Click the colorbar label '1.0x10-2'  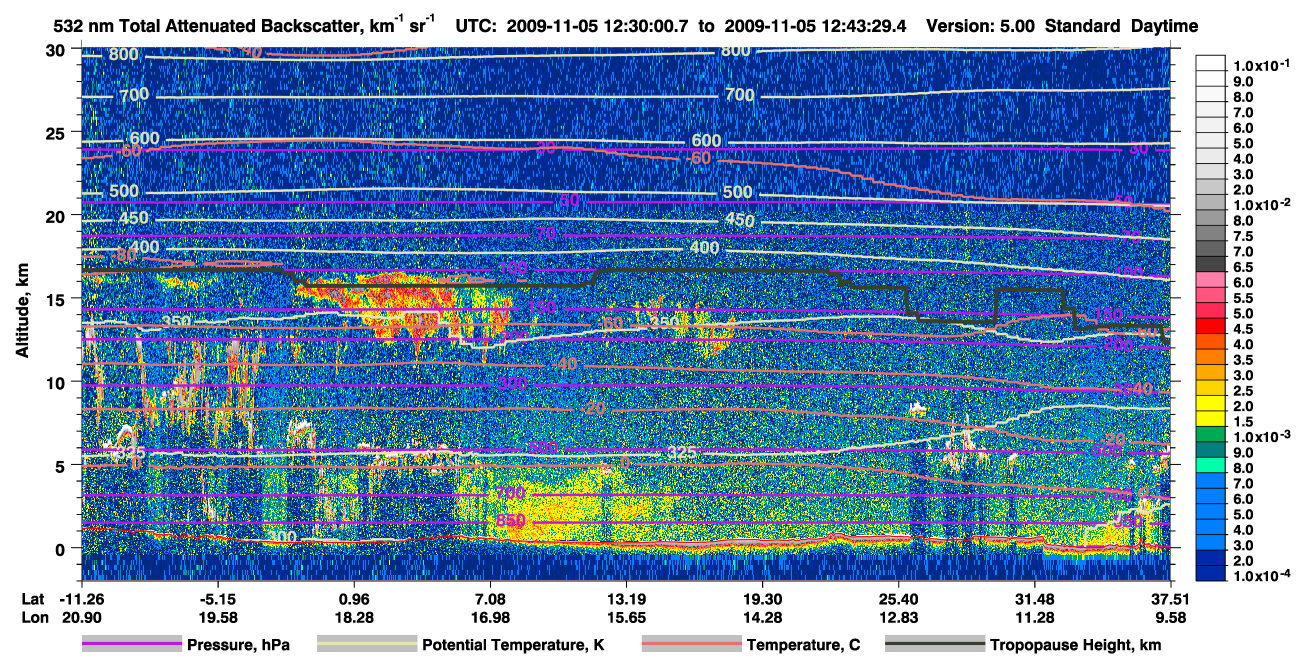(x=1261, y=204)
